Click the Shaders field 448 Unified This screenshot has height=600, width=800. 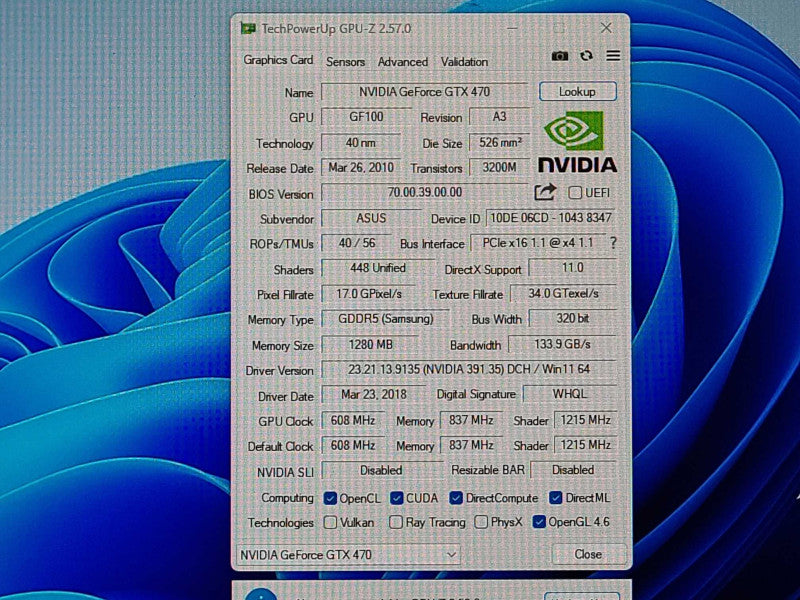[378, 268]
